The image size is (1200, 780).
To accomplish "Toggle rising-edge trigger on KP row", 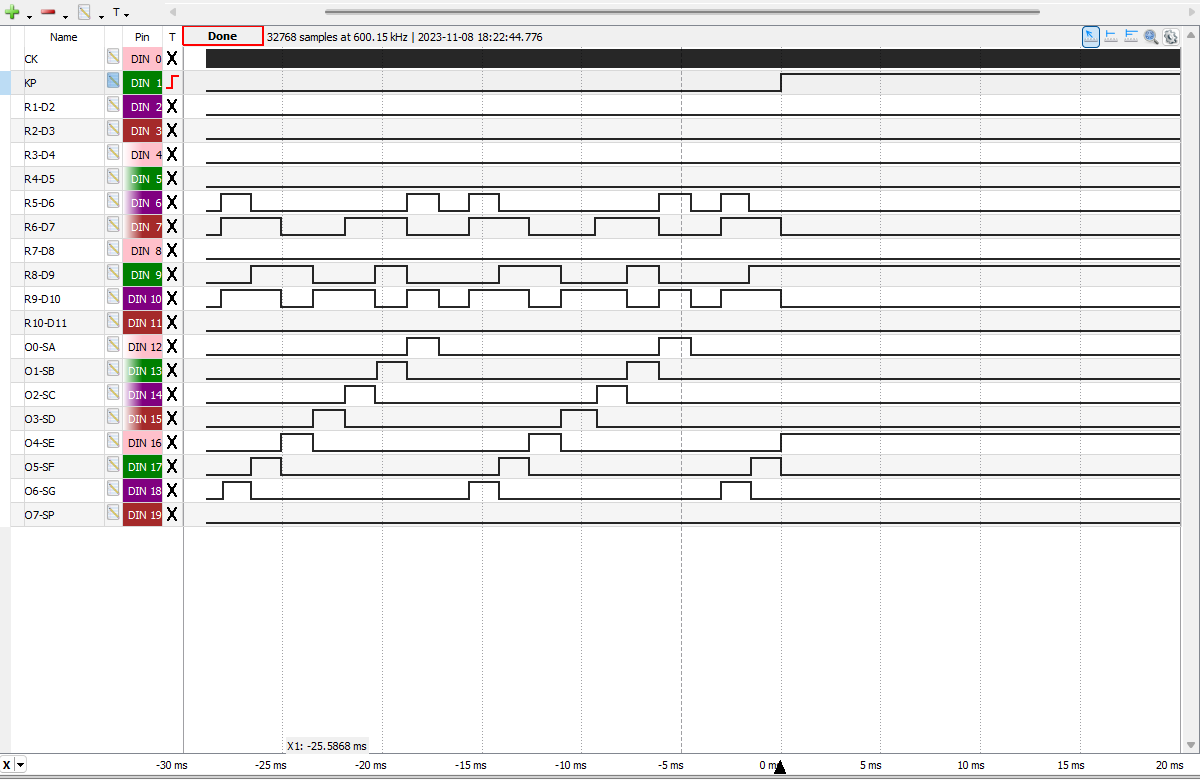I will [x=172, y=83].
